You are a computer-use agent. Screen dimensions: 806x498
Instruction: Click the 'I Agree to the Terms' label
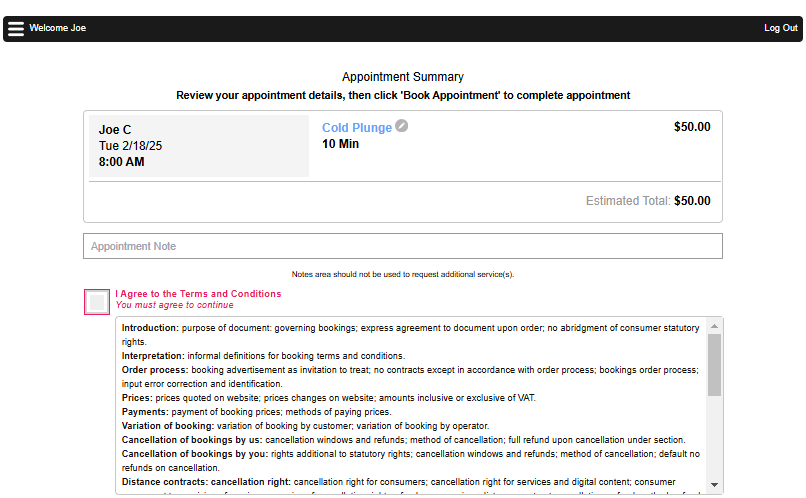[x=198, y=294]
